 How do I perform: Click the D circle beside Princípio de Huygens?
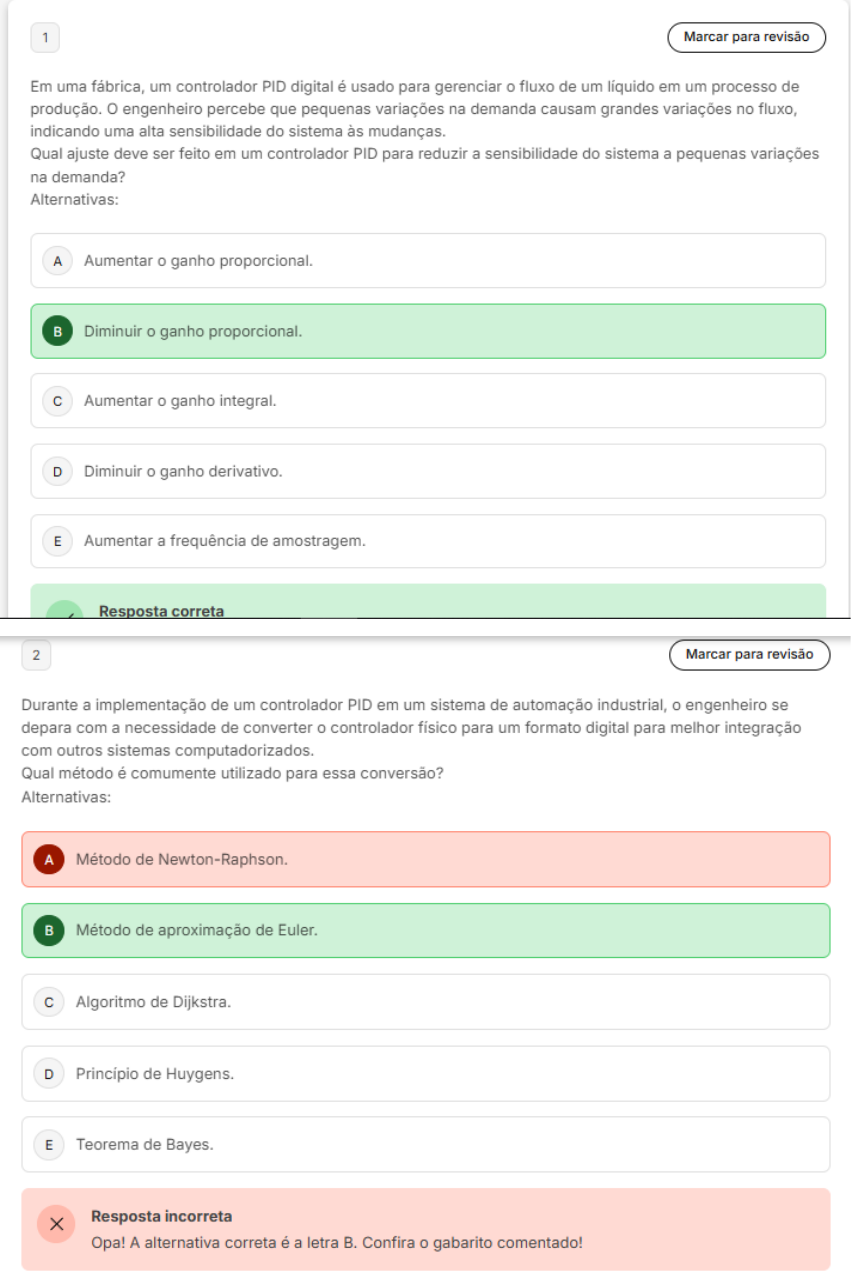click(48, 1074)
